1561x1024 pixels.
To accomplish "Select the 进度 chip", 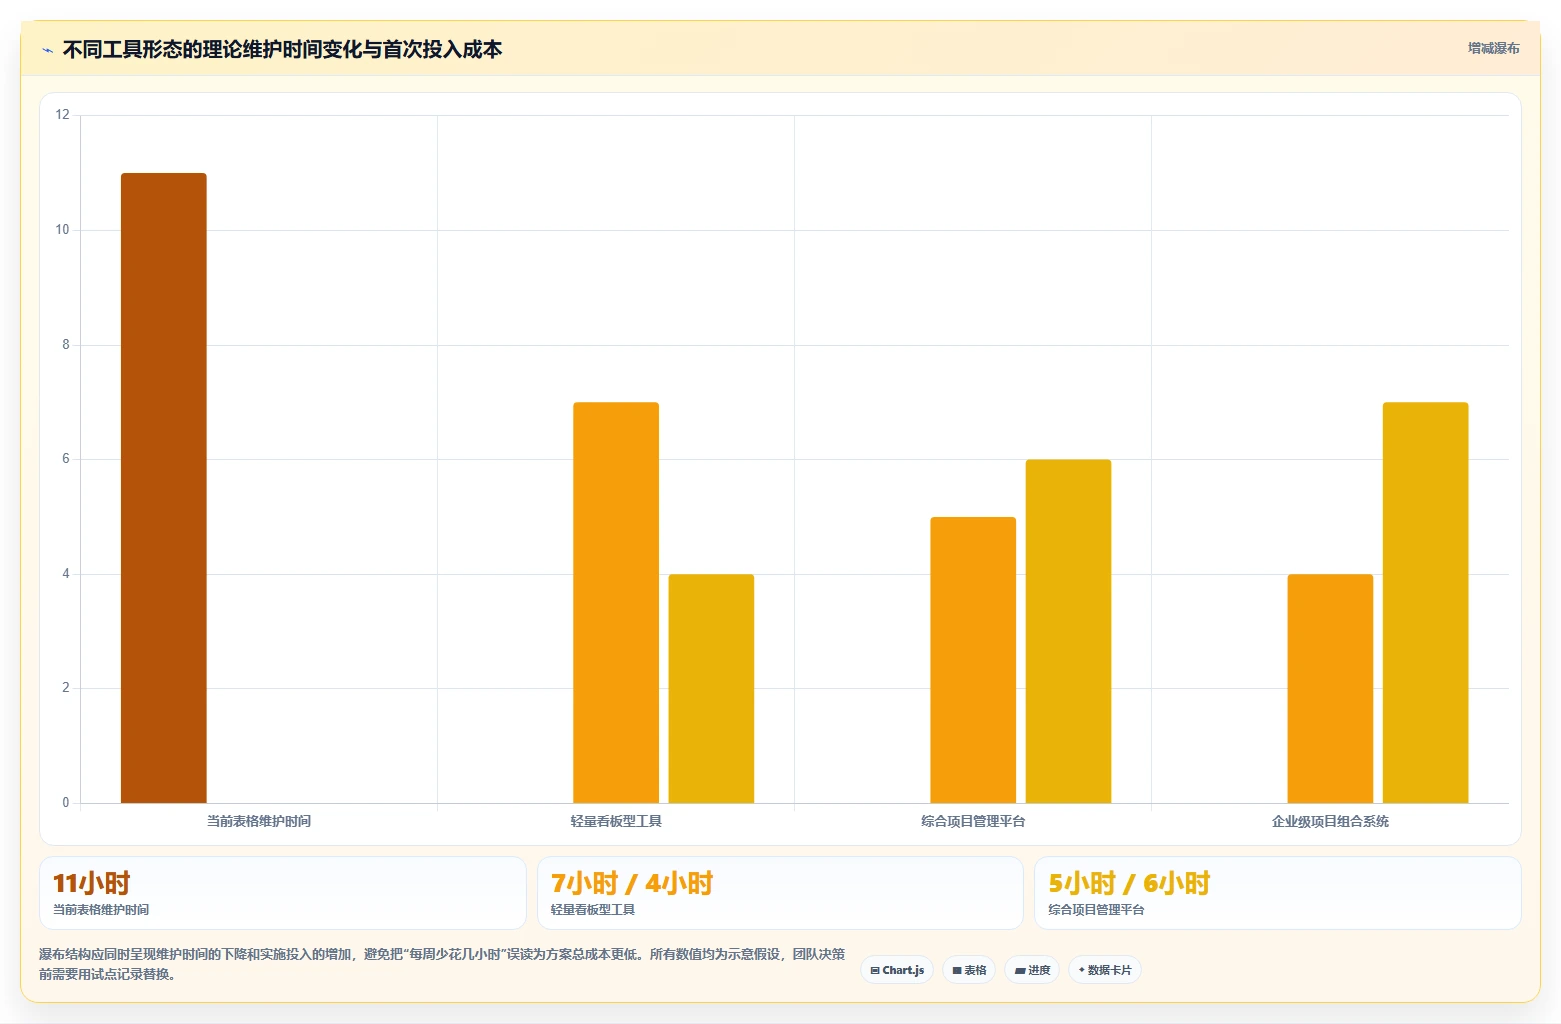I will [x=1032, y=970].
